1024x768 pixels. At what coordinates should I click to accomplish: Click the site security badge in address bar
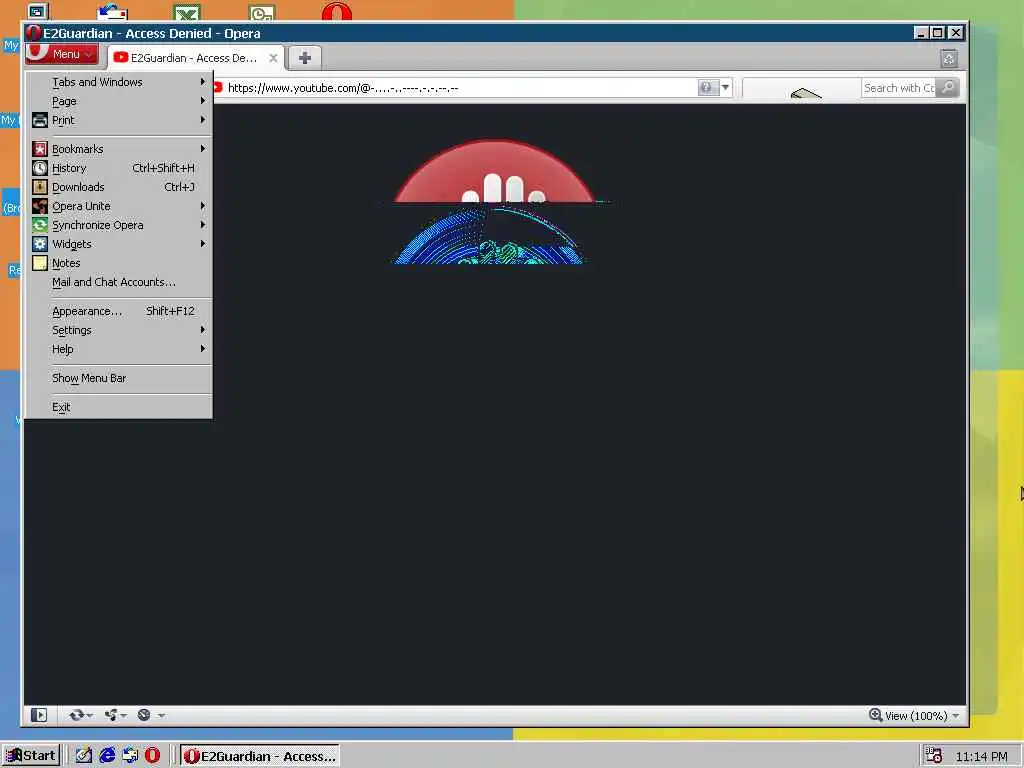[x=708, y=88]
